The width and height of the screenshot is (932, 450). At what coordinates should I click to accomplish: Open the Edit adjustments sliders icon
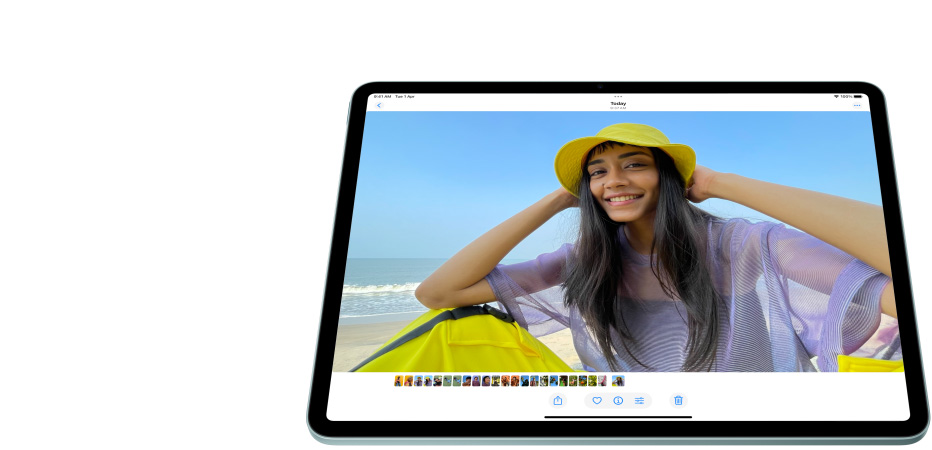[639, 400]
